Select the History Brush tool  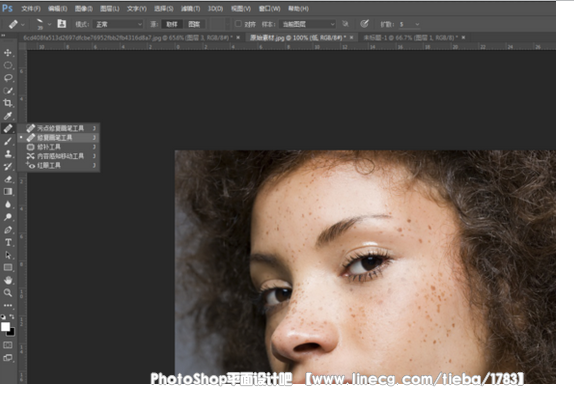click(x=8, y=167)
